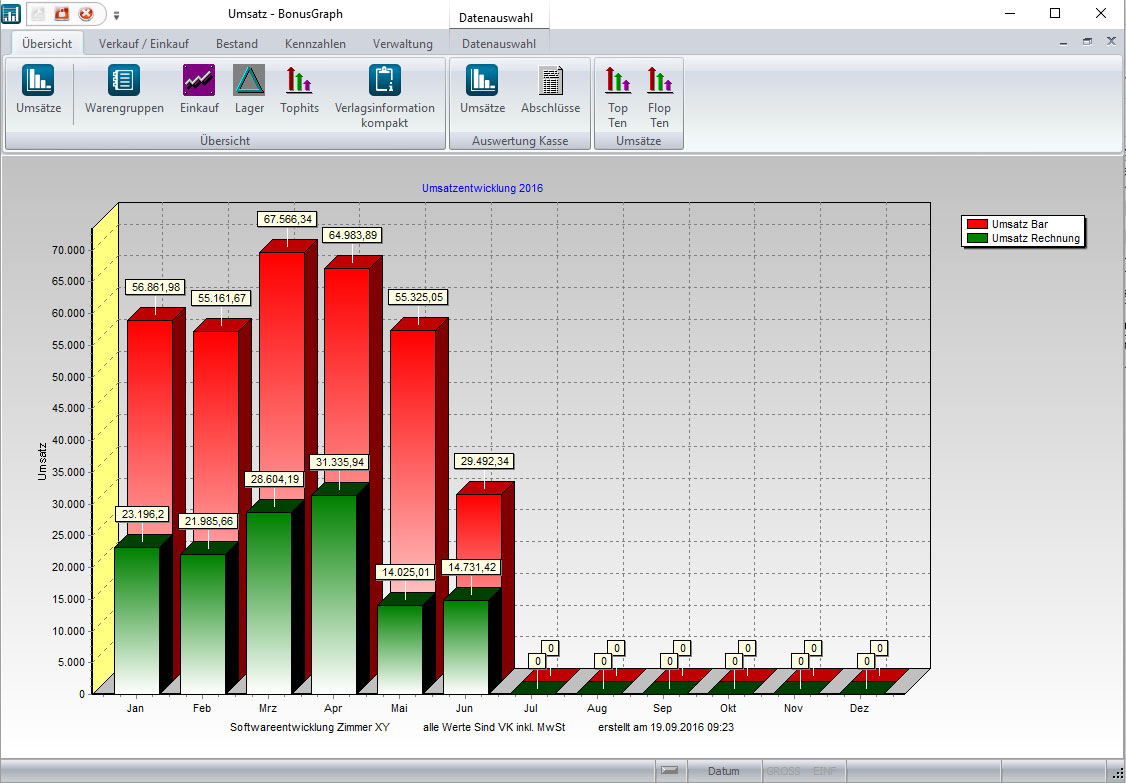
Task: Click the Datum status bar field
Action: point(724,771)
